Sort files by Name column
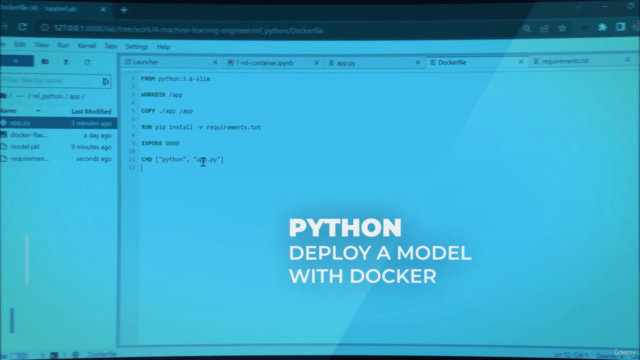The width and height of the screenshot is (640, 360). [x=8, y=111]
